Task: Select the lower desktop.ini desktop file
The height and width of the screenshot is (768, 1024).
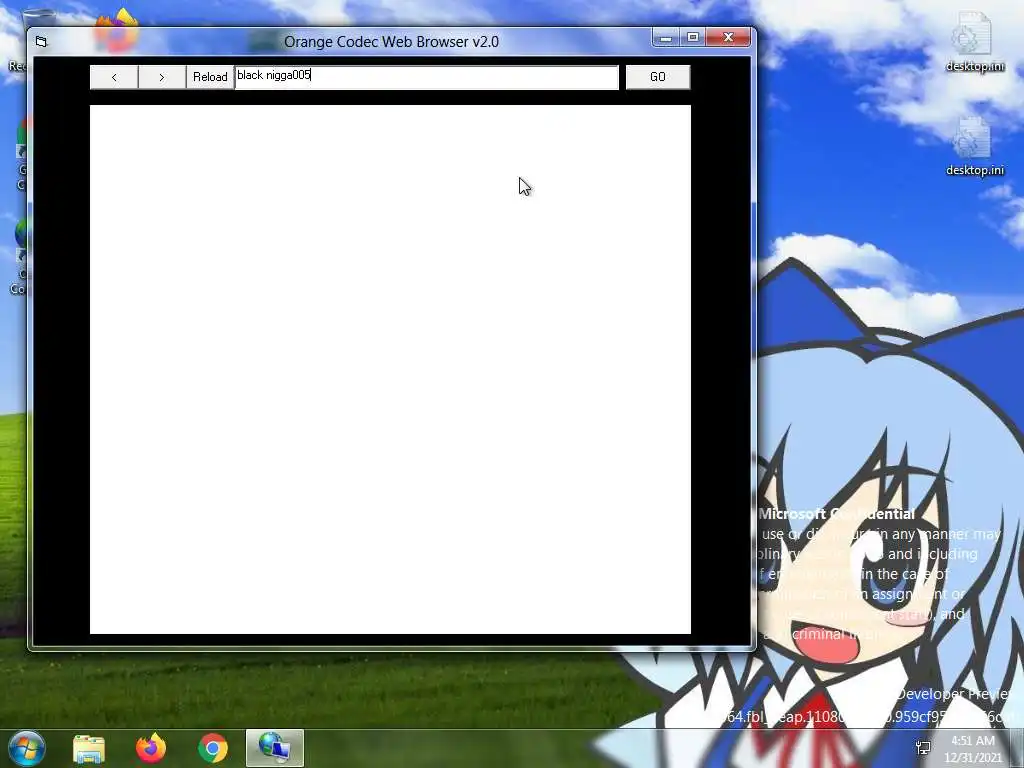Action: (974, 146)
